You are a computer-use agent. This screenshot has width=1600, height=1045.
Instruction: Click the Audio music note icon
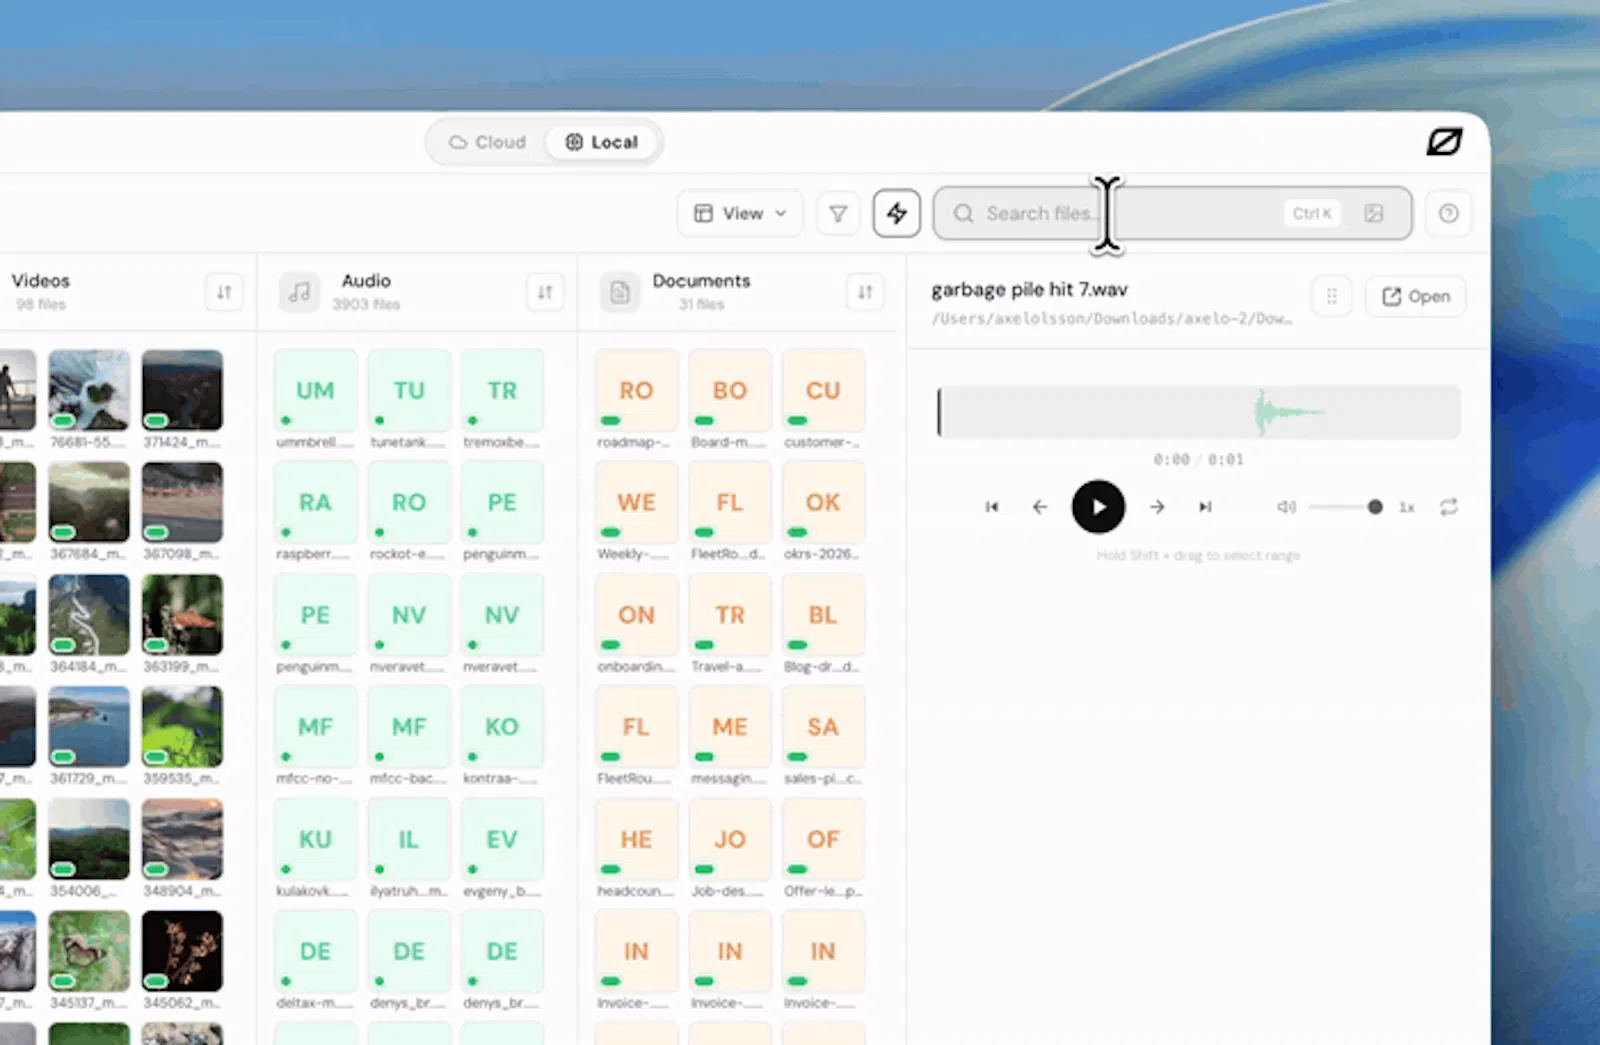point(299,292)
